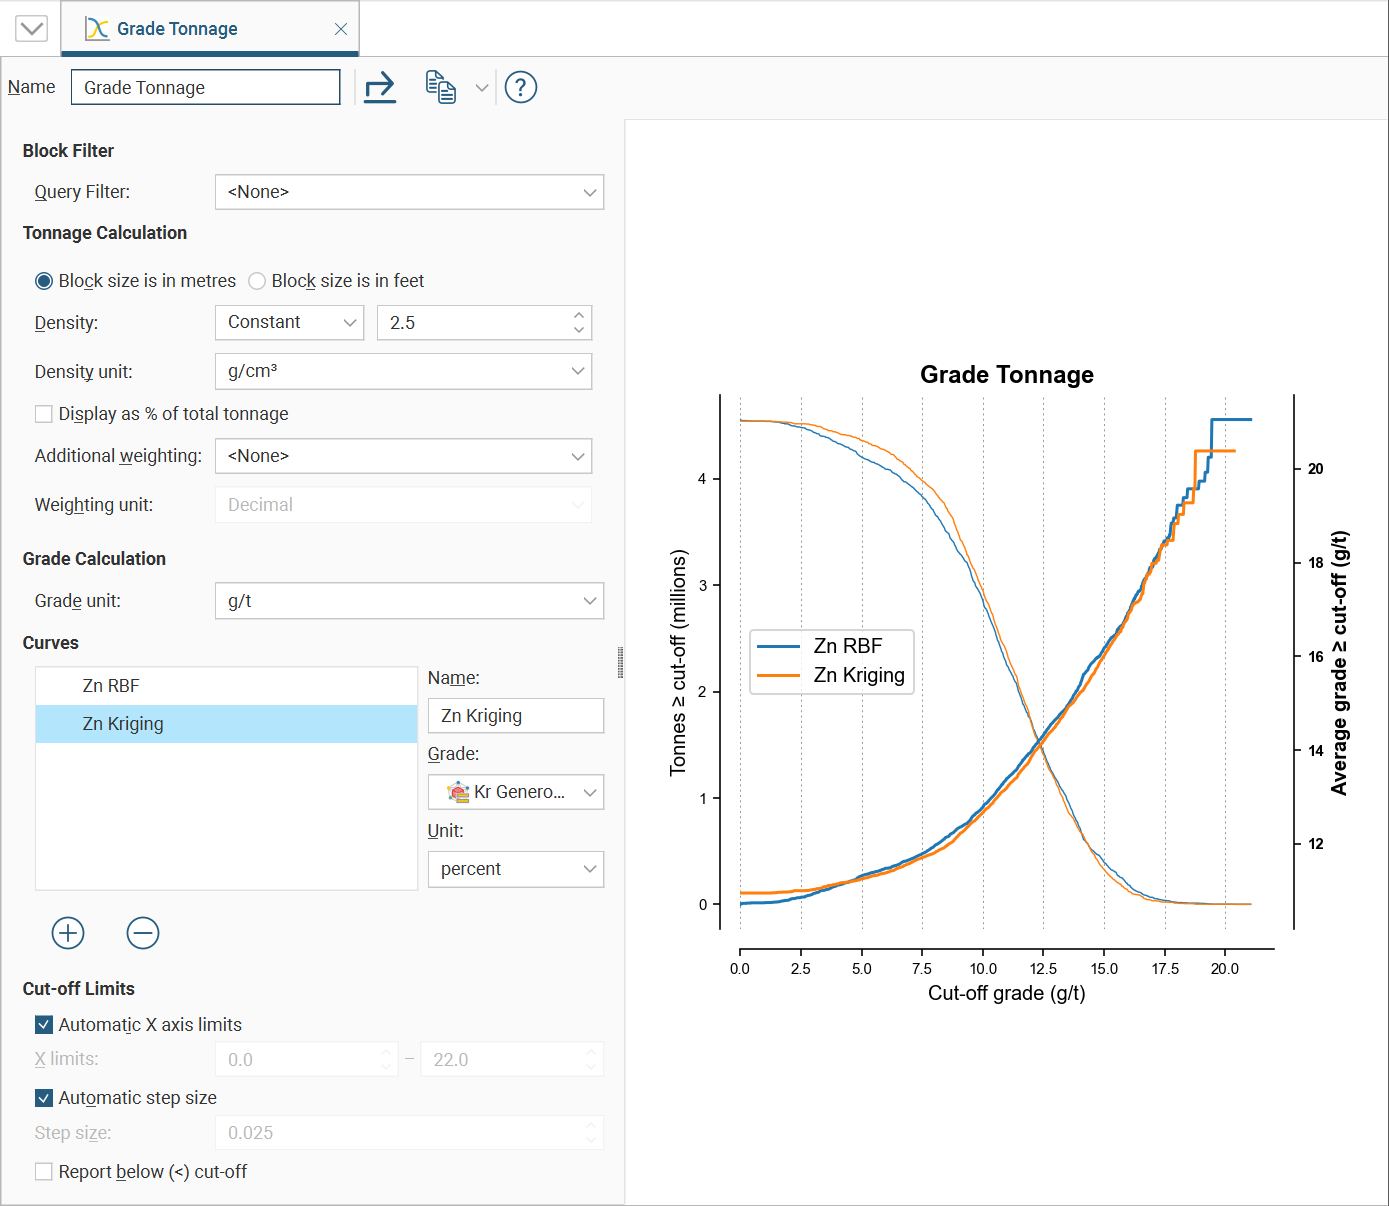Switch to the Grade Tonnage tab
Viewport: 1389px width, 1206px height.
tap(177, 29)
